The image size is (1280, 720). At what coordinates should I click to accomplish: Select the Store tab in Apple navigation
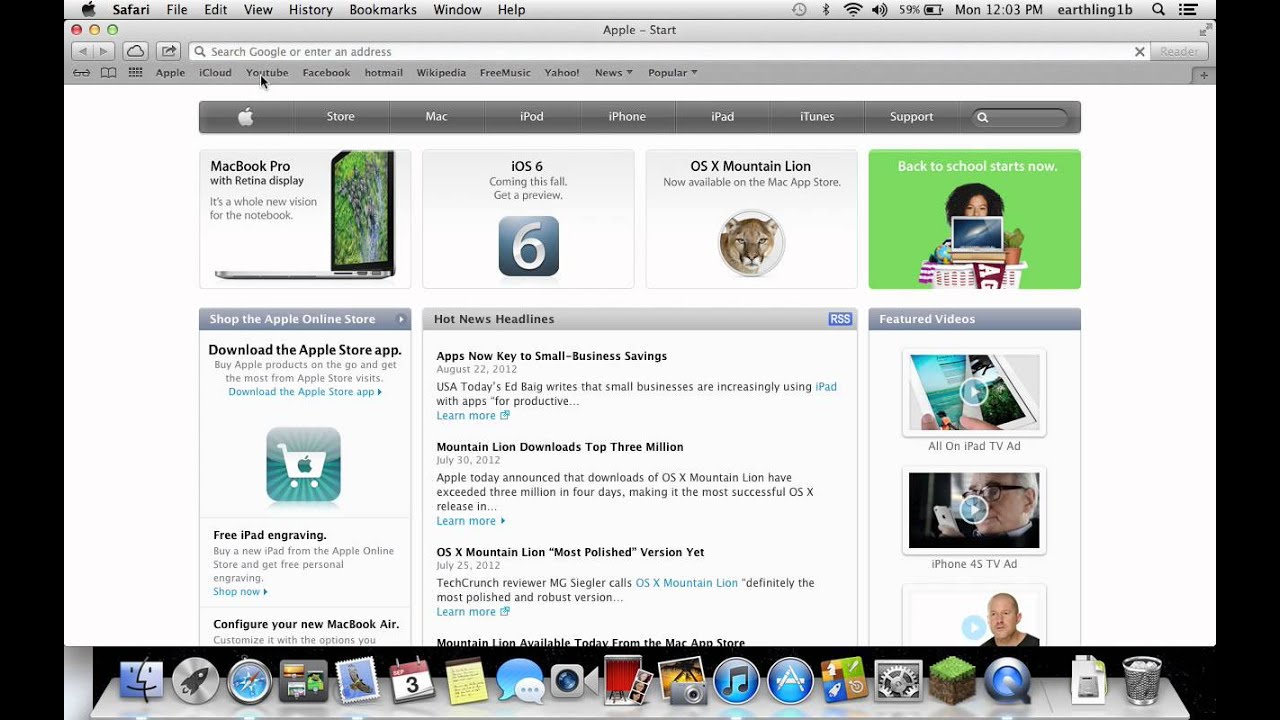pos(341,117)
